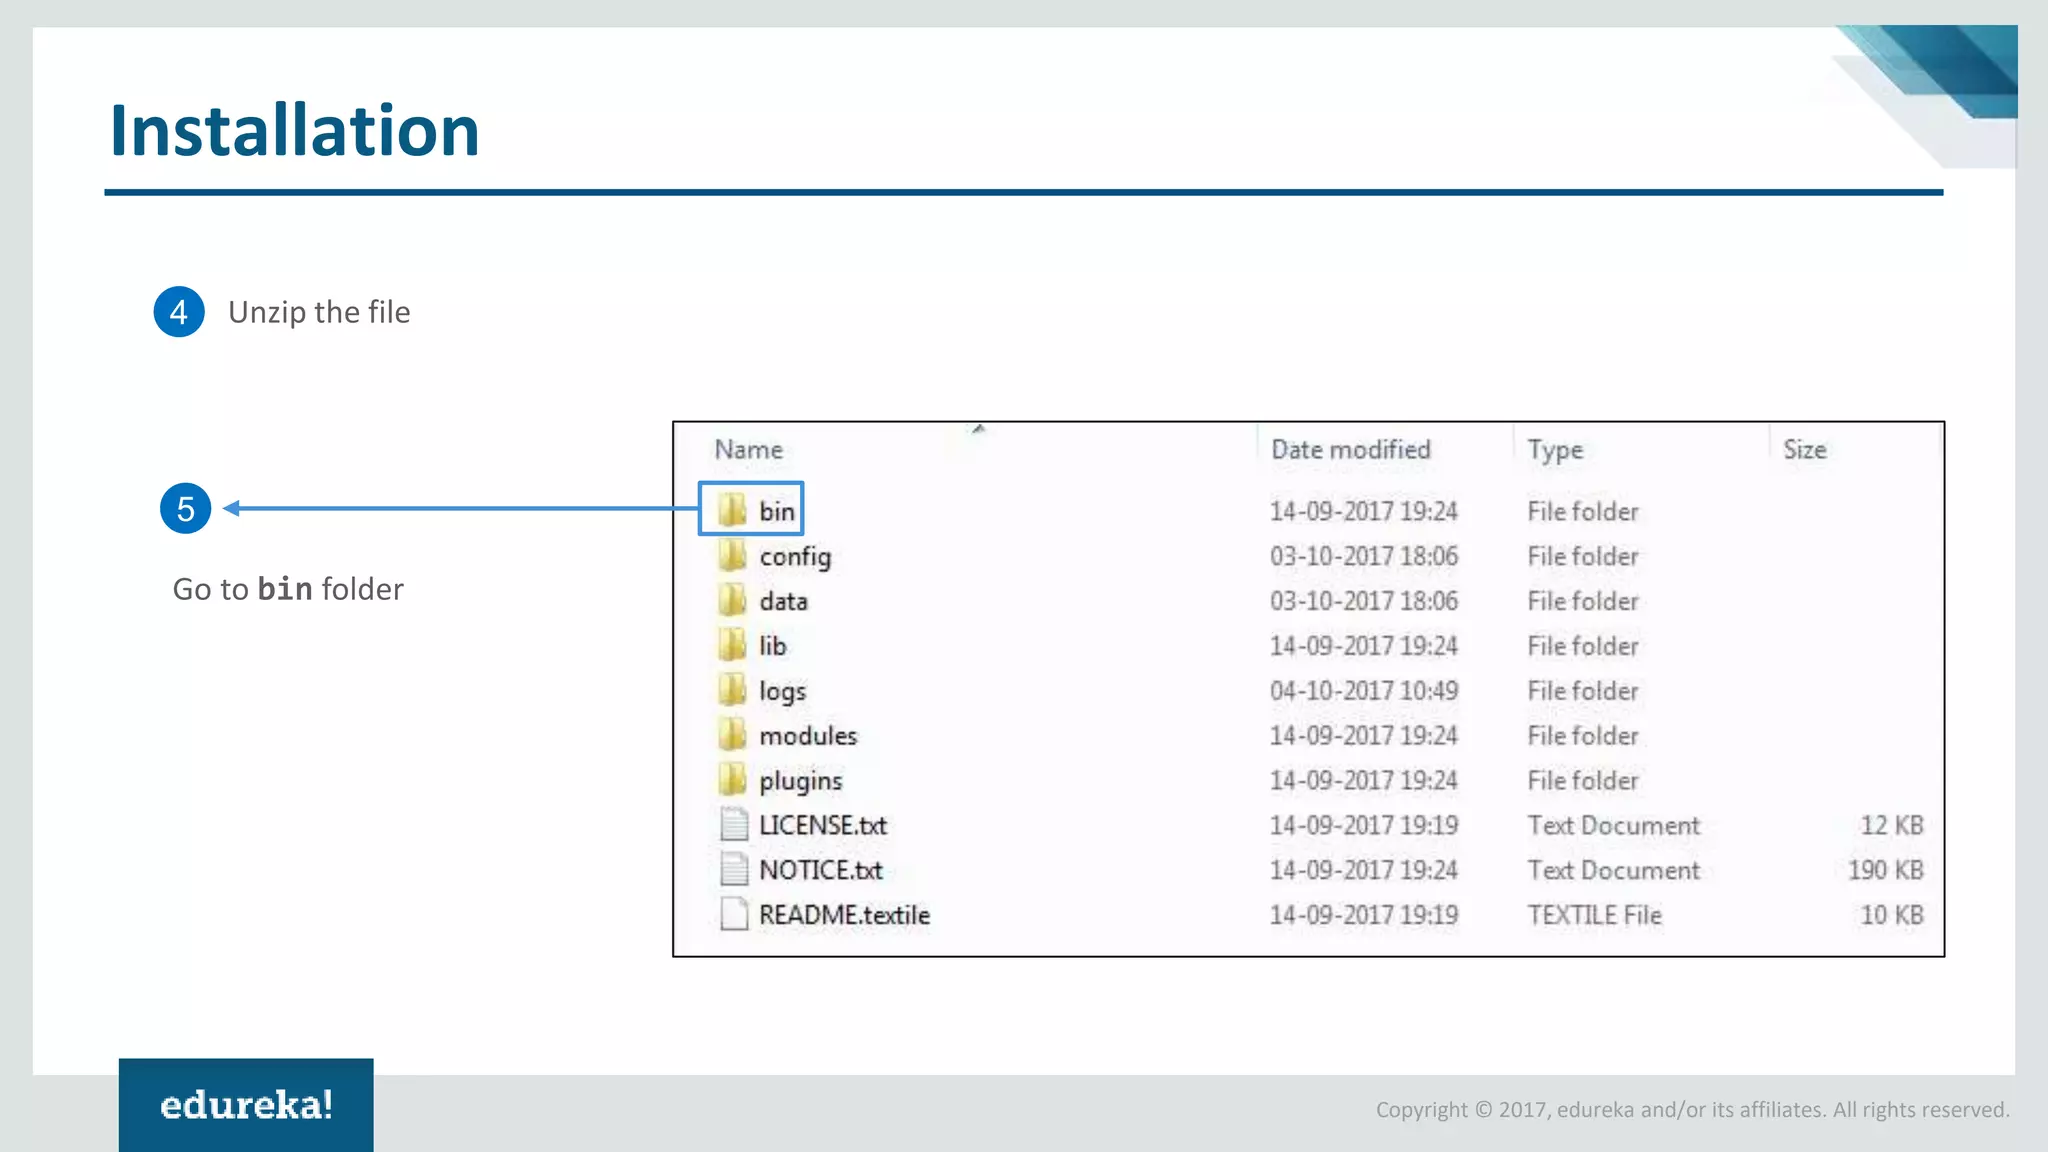This screenshot has height=1152, width=2048.
Task: Sort files by the Type column
Action: tap(1555, 450)
